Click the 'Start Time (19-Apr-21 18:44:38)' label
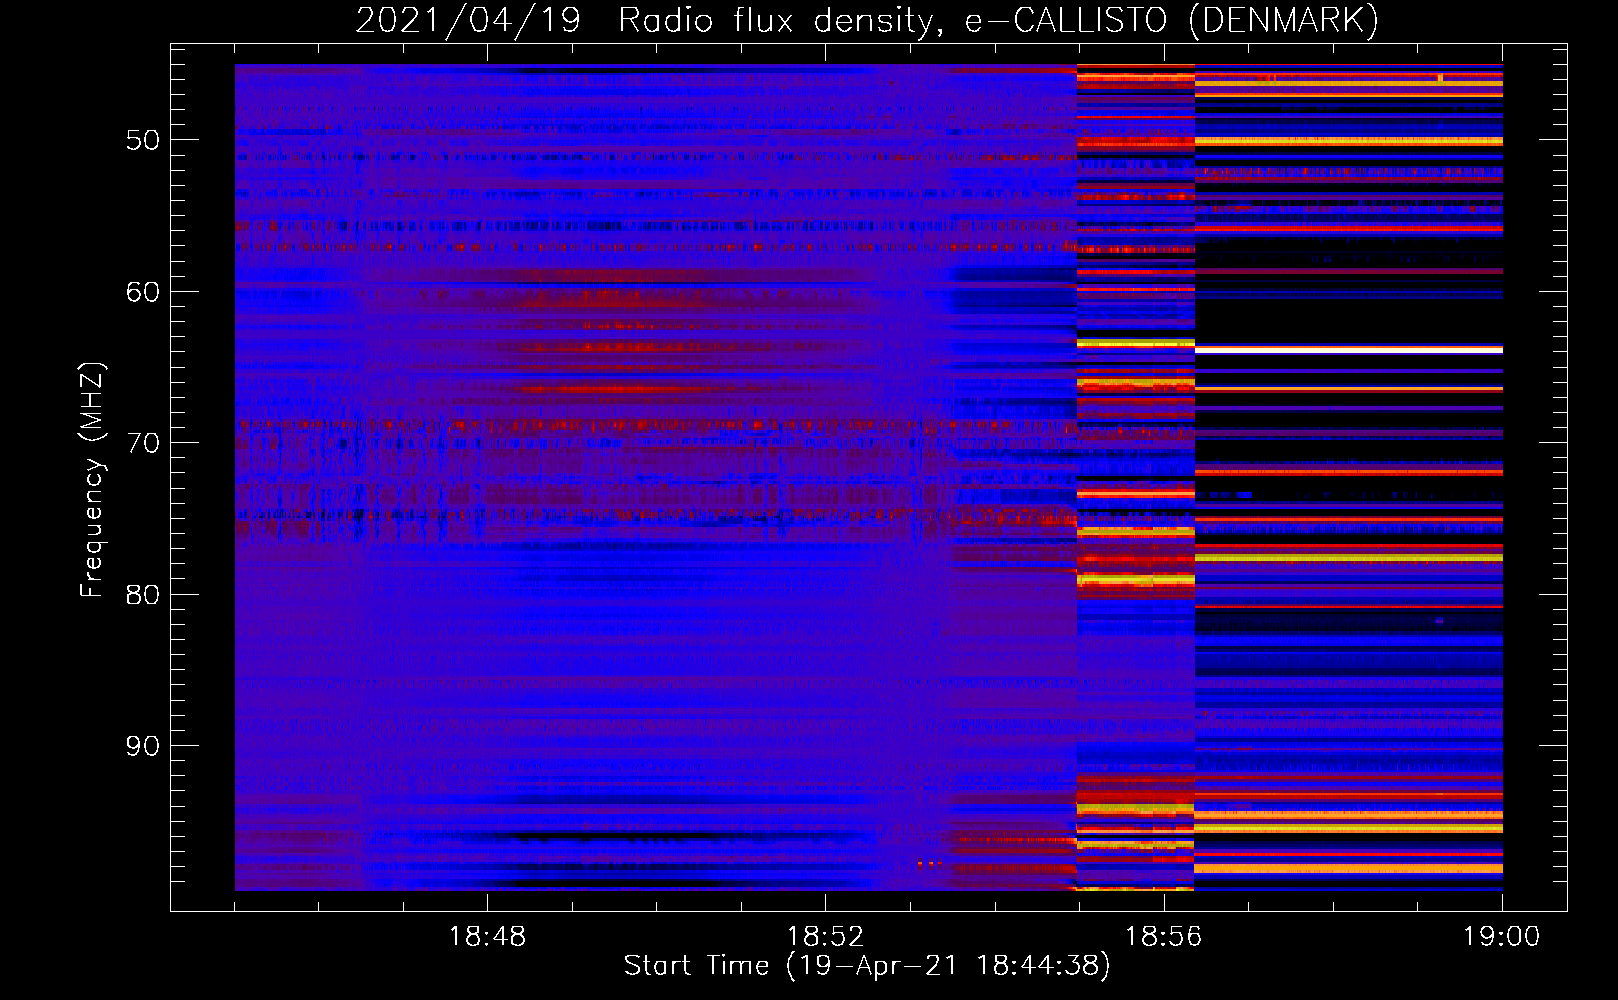1618x1000 pixels. click(x=867, y=966)
